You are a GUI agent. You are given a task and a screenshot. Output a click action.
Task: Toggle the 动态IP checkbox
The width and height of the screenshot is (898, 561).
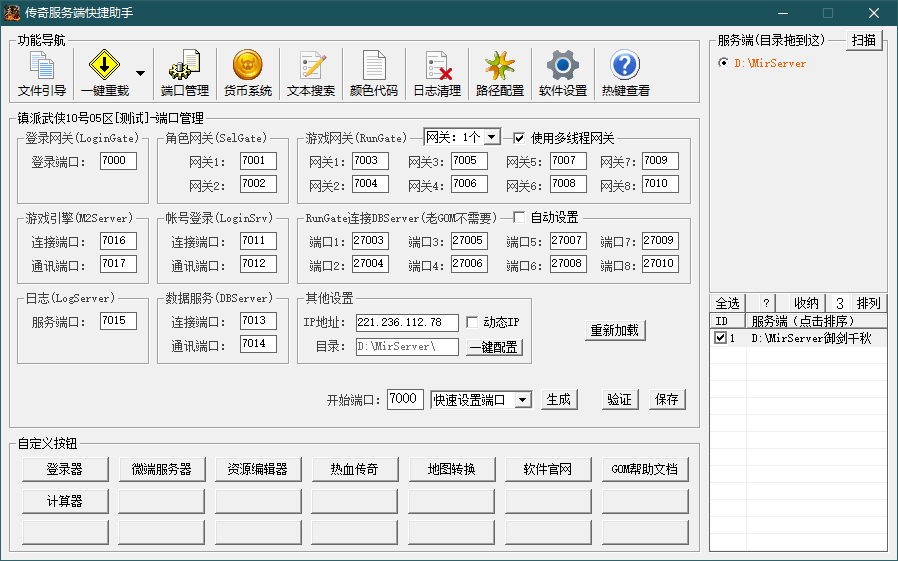(x=473, y=322)
